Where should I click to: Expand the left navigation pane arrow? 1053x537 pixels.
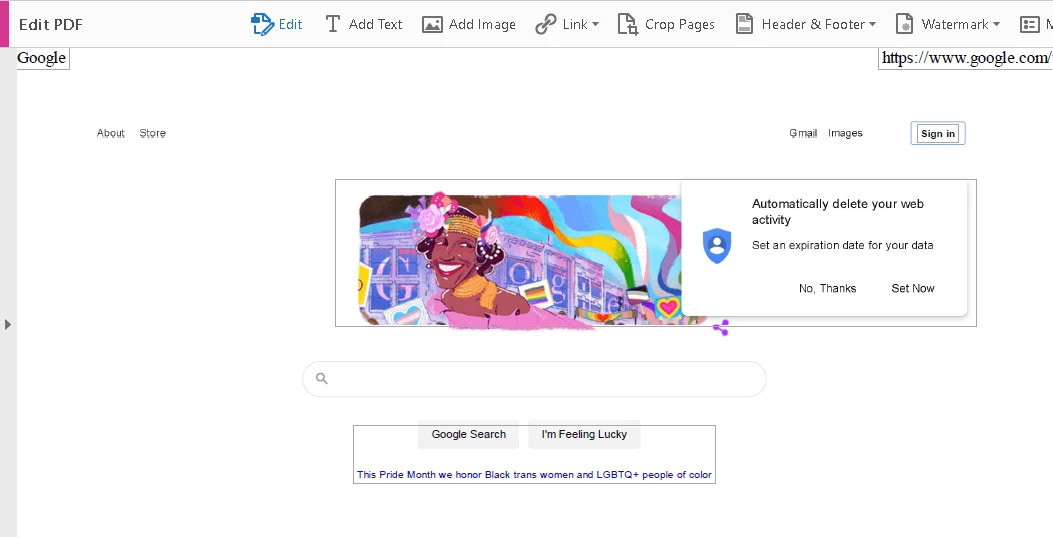coord(7,324)
